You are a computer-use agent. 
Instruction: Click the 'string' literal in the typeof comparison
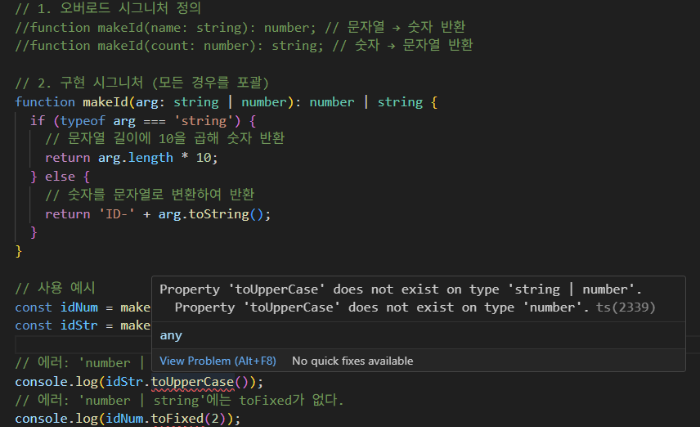(204, 121)
